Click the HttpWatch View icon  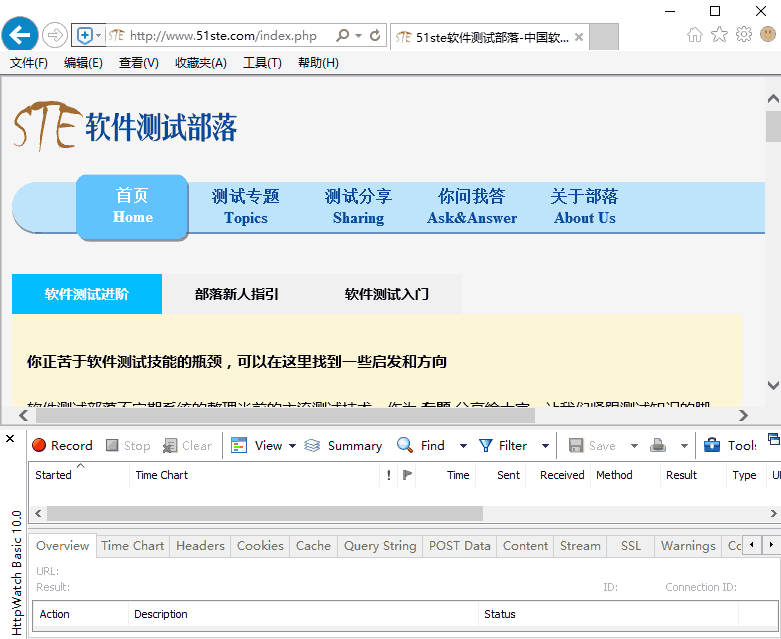pyautogui.click(x=239, y=445)
